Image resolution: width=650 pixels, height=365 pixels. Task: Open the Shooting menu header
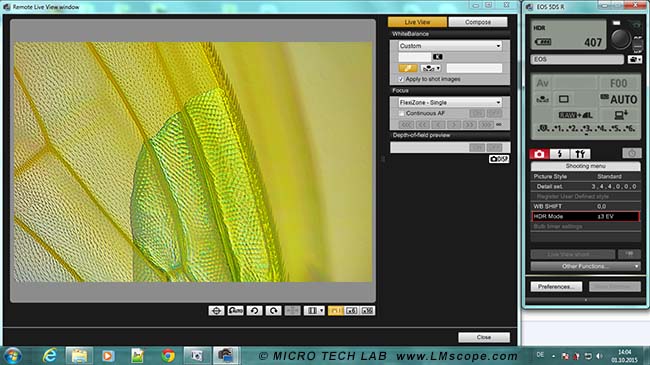(x=585, y=166)
